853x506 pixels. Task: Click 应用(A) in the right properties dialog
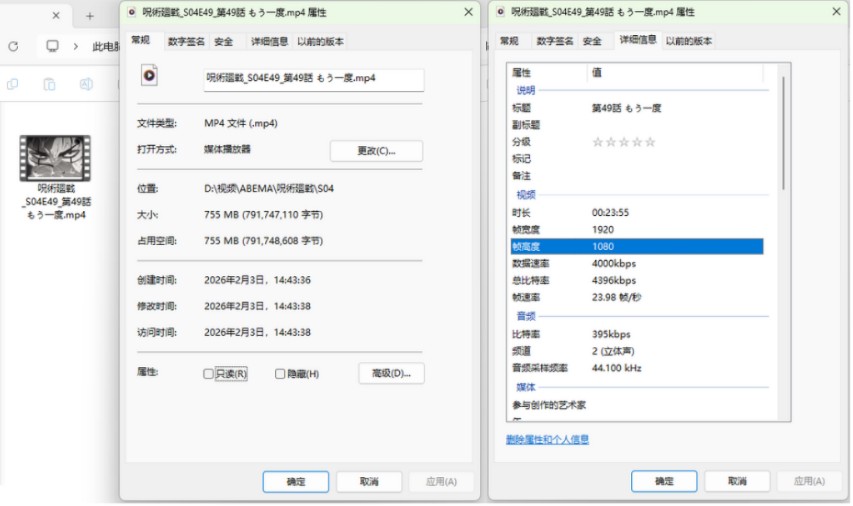[x=809, y=482]
